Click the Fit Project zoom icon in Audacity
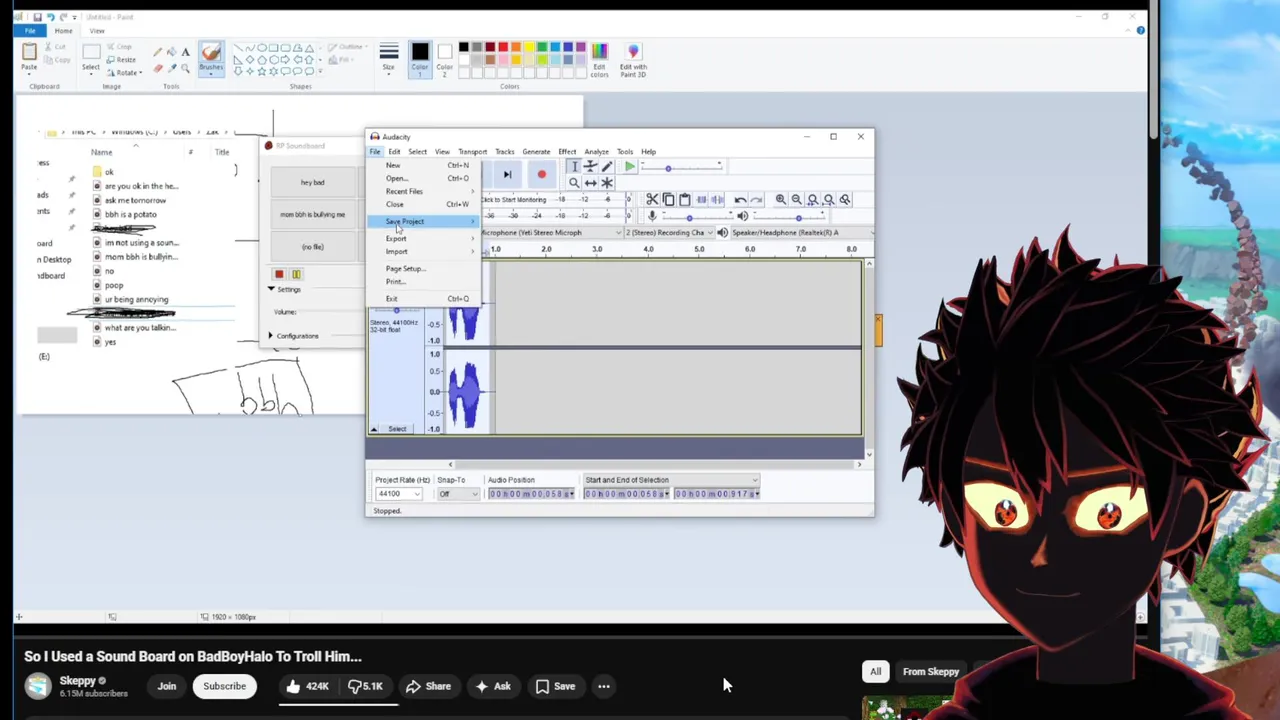Viewport: 1280px width, 720px height. click(828, 200)
